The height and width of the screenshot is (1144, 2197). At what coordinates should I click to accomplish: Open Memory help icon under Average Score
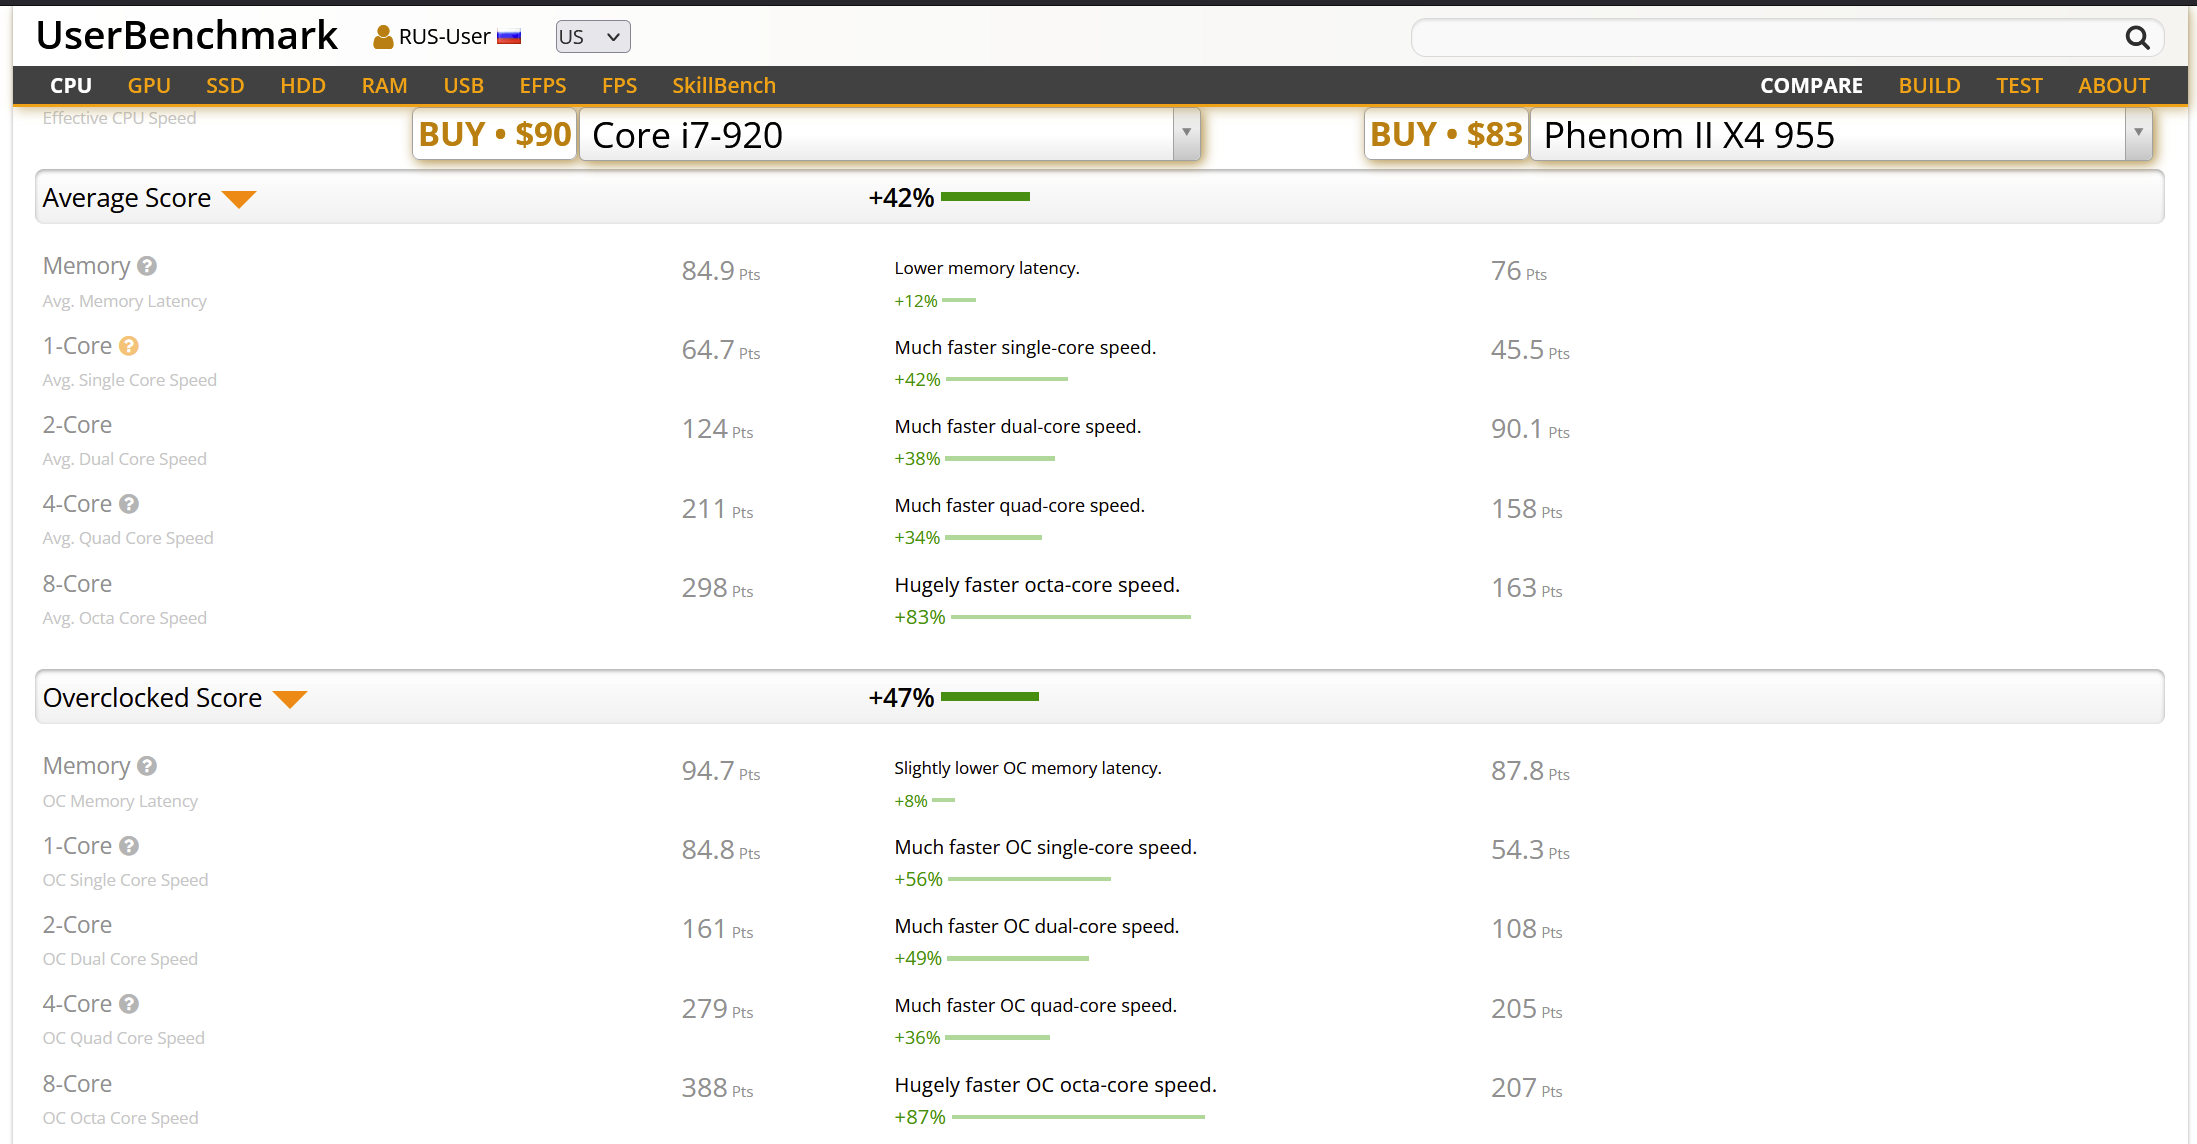click(147, 266)
